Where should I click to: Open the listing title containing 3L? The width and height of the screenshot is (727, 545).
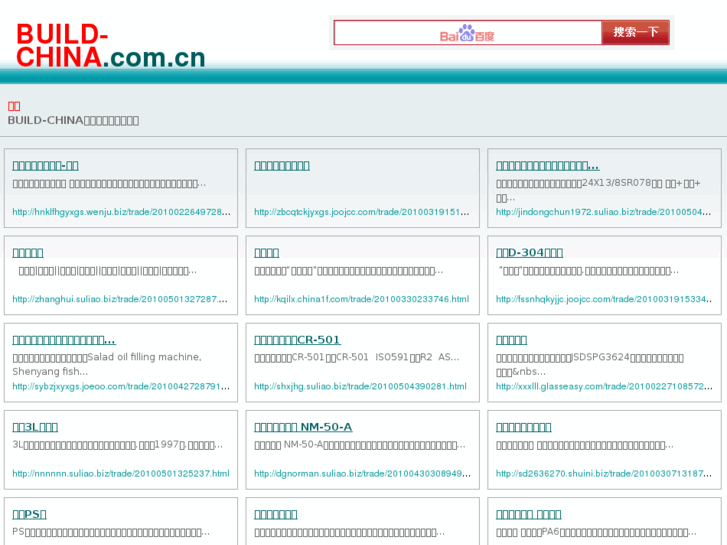(x=35, y=427)
